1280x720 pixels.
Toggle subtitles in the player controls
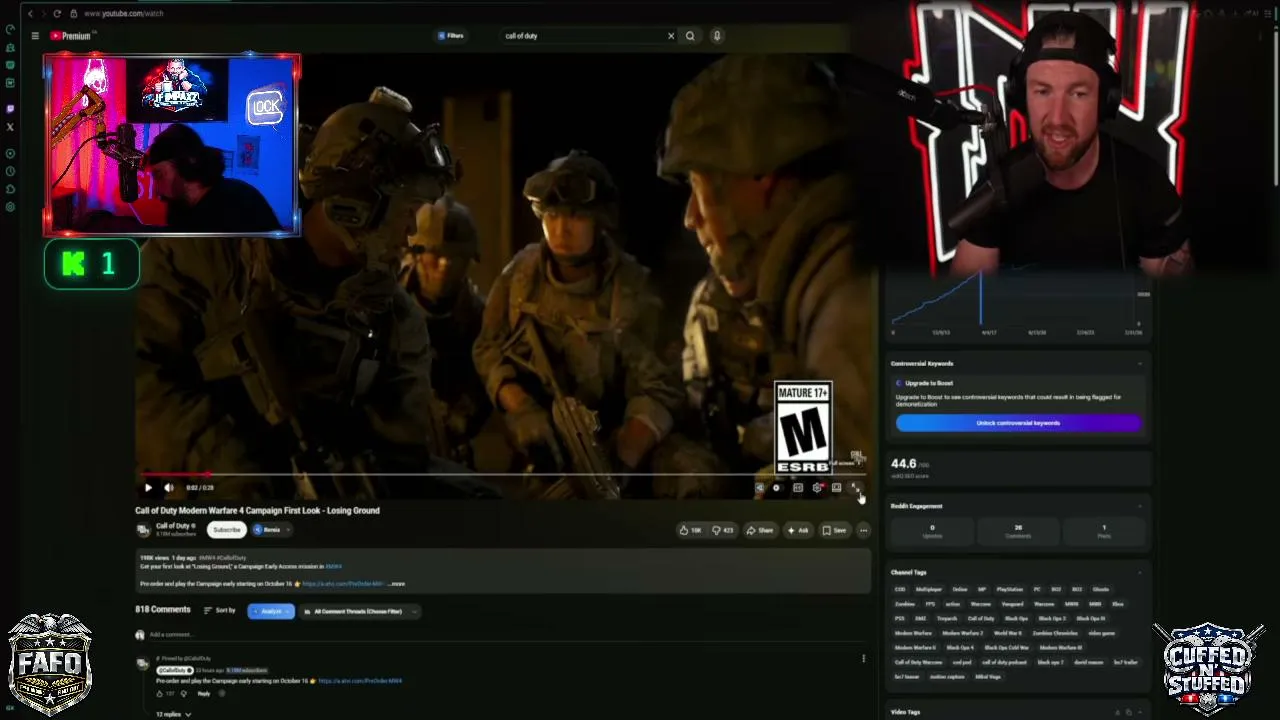(798, 488)
